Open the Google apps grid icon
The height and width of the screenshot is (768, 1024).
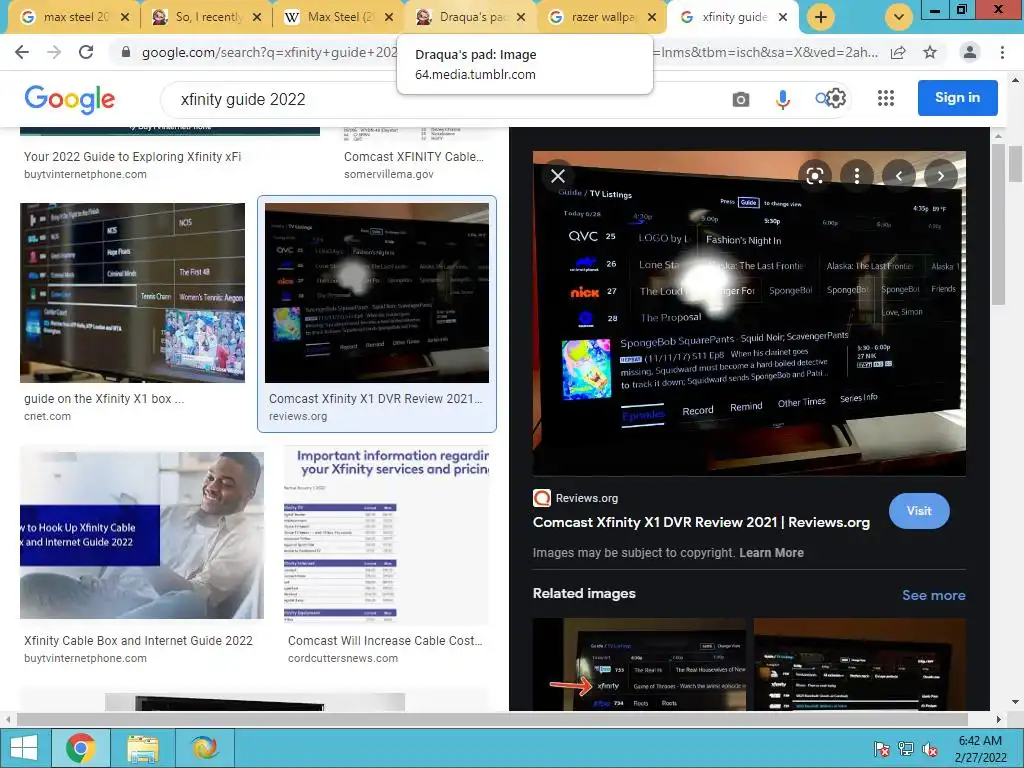pos(886,98)
